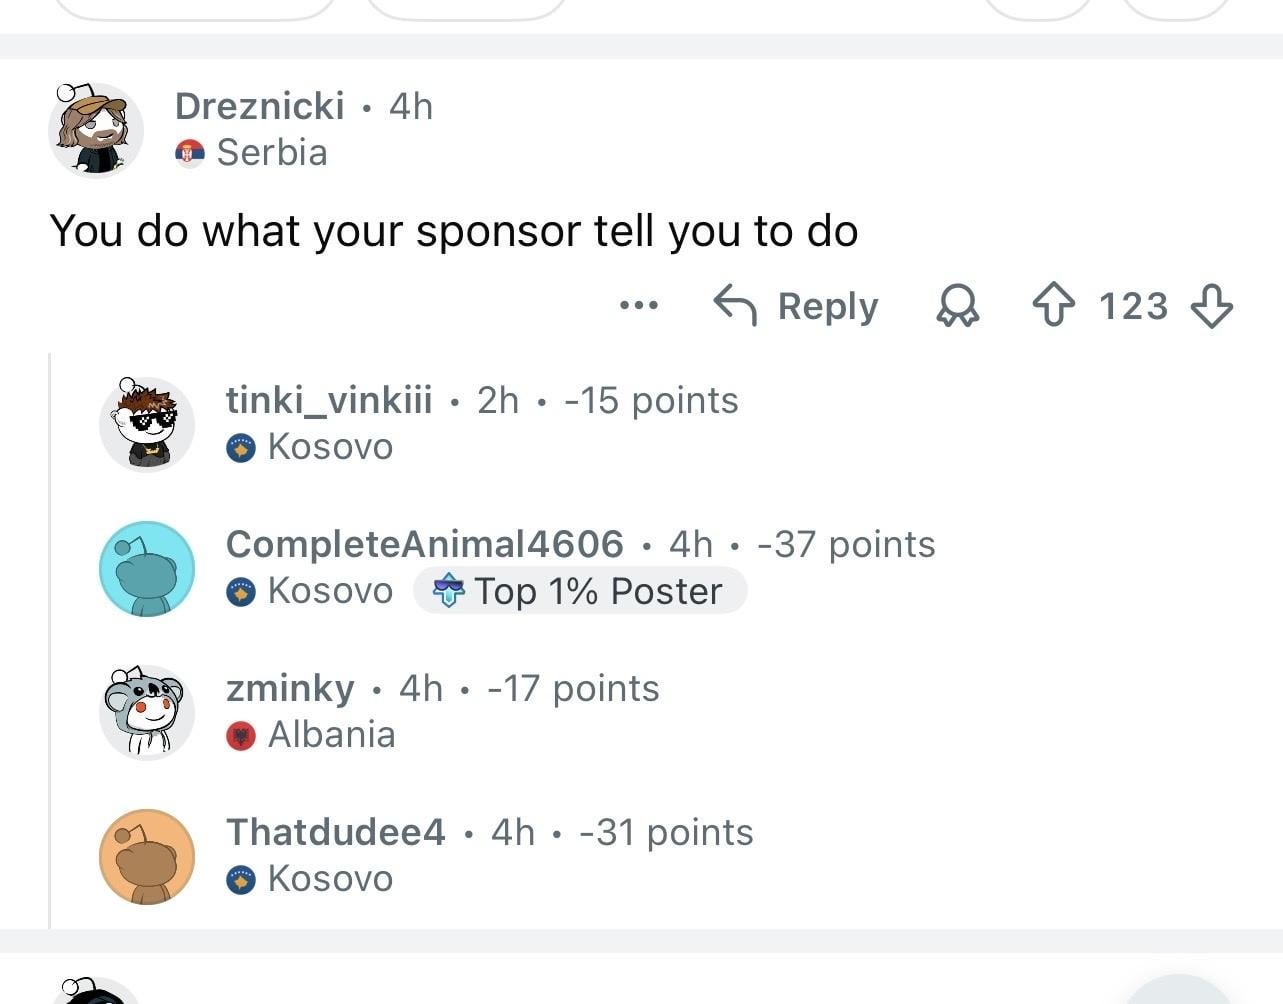
Task: Tap the Albania flag flair icon
Action: tap(241, 736)
